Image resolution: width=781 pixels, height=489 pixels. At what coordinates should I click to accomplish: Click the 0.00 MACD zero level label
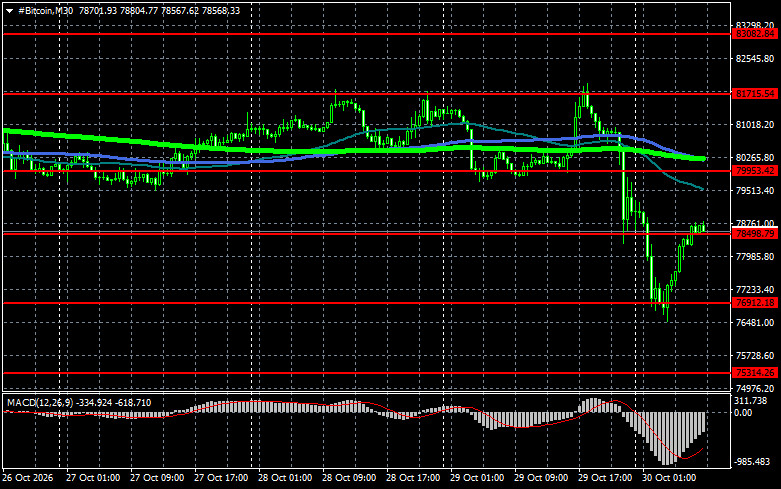tap(743, 413)
